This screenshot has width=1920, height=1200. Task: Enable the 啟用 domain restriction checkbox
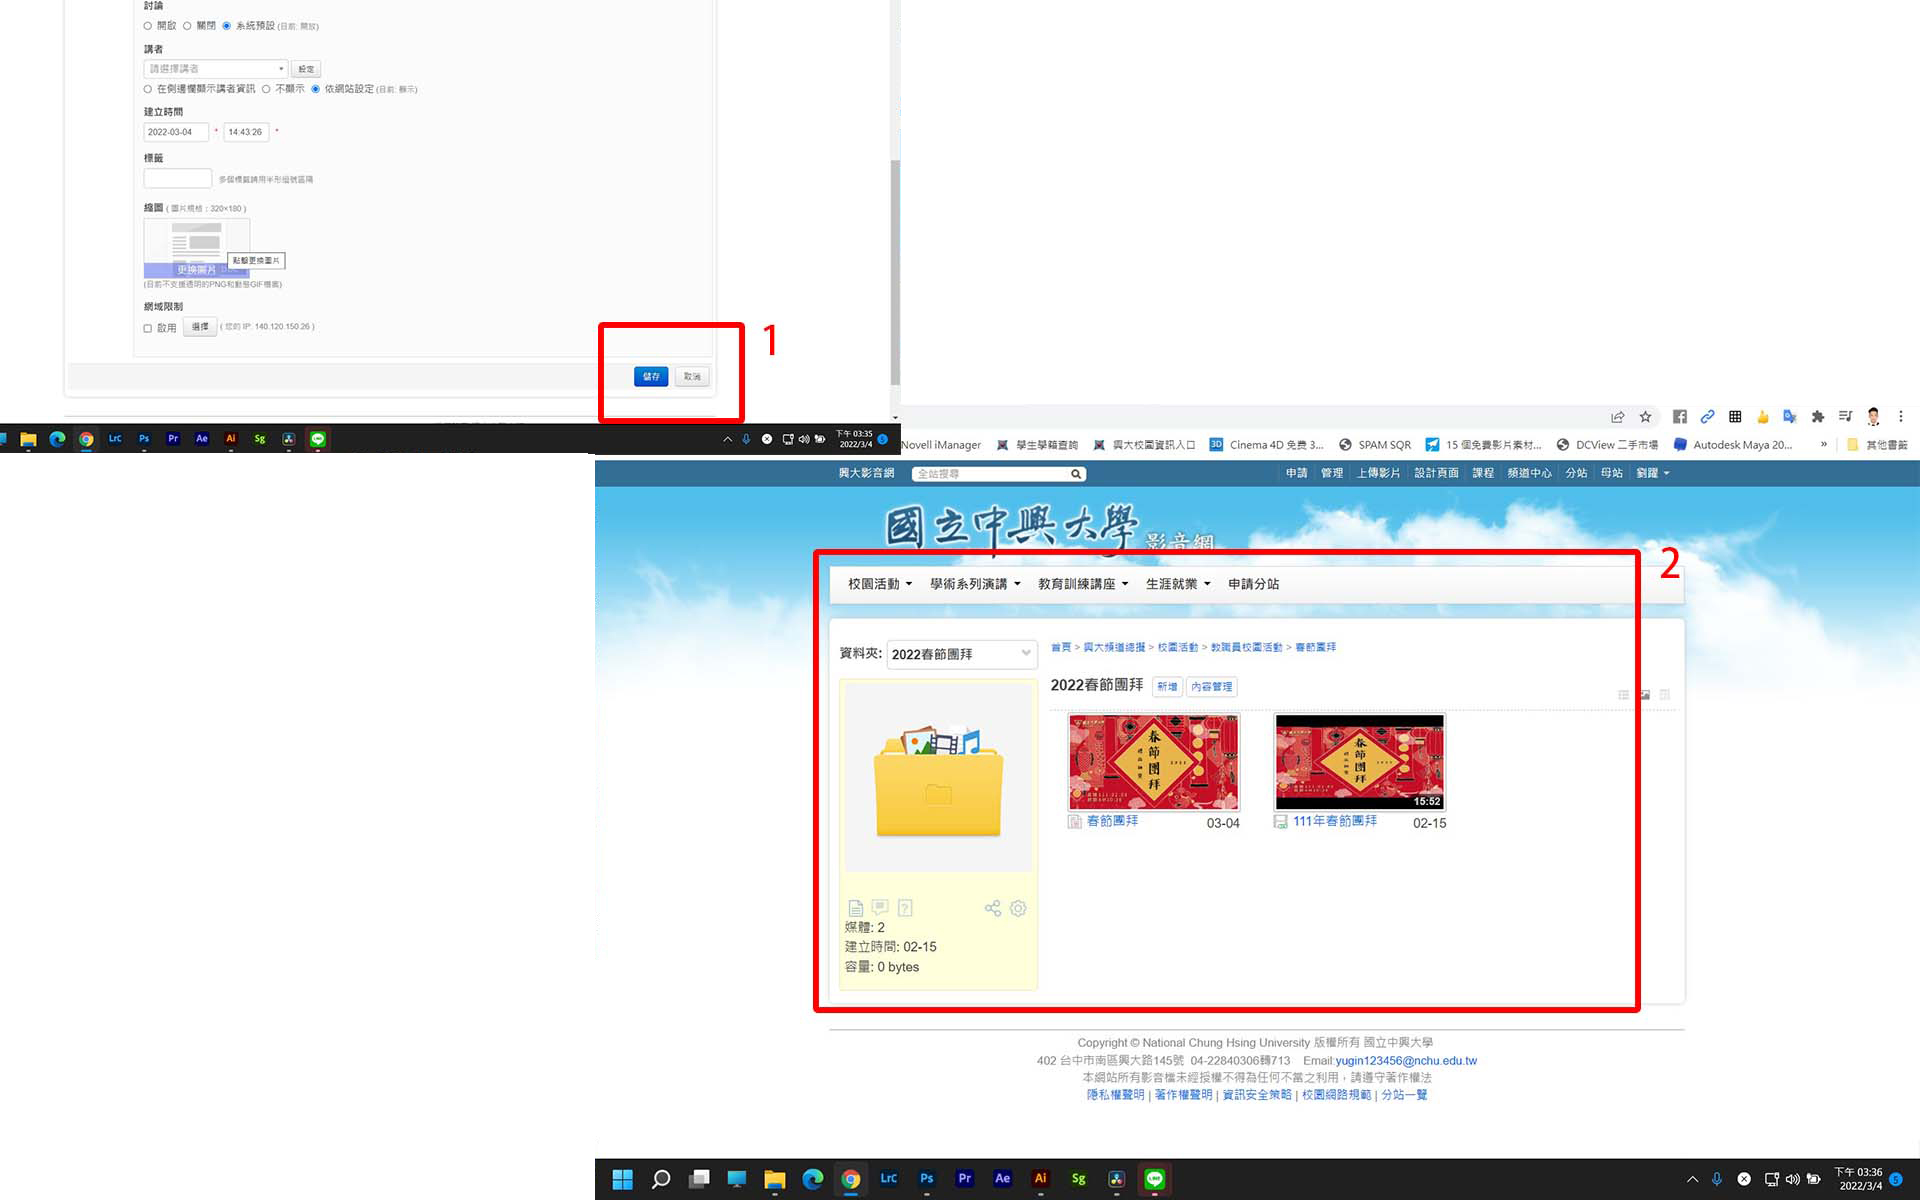[148, 328]
